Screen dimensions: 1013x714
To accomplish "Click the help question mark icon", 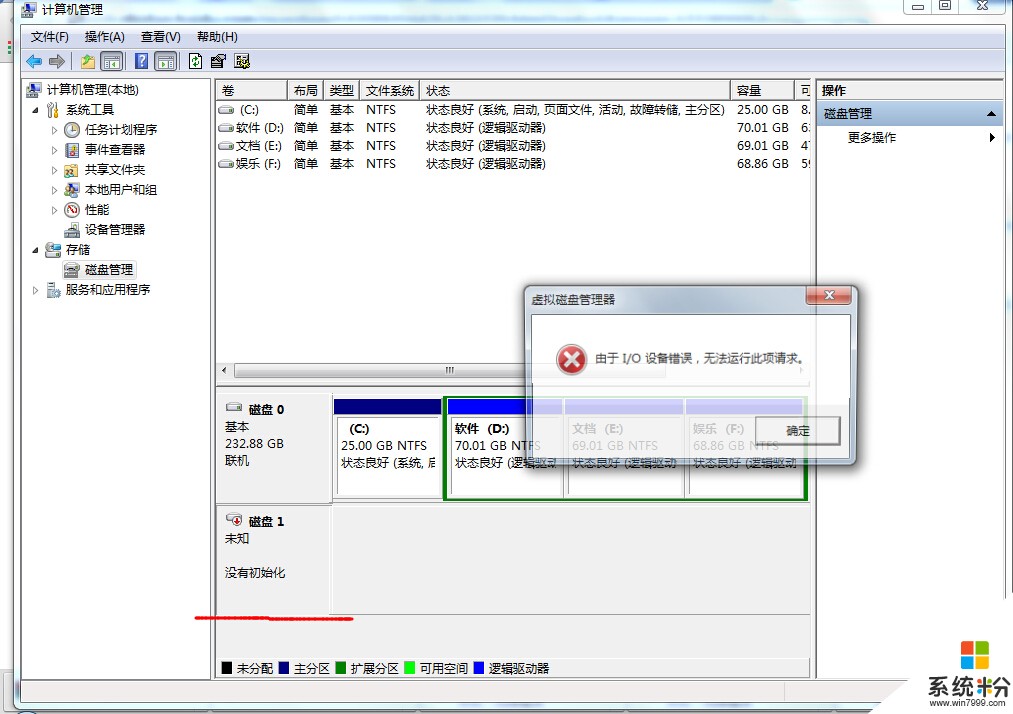I will point(142,61).
